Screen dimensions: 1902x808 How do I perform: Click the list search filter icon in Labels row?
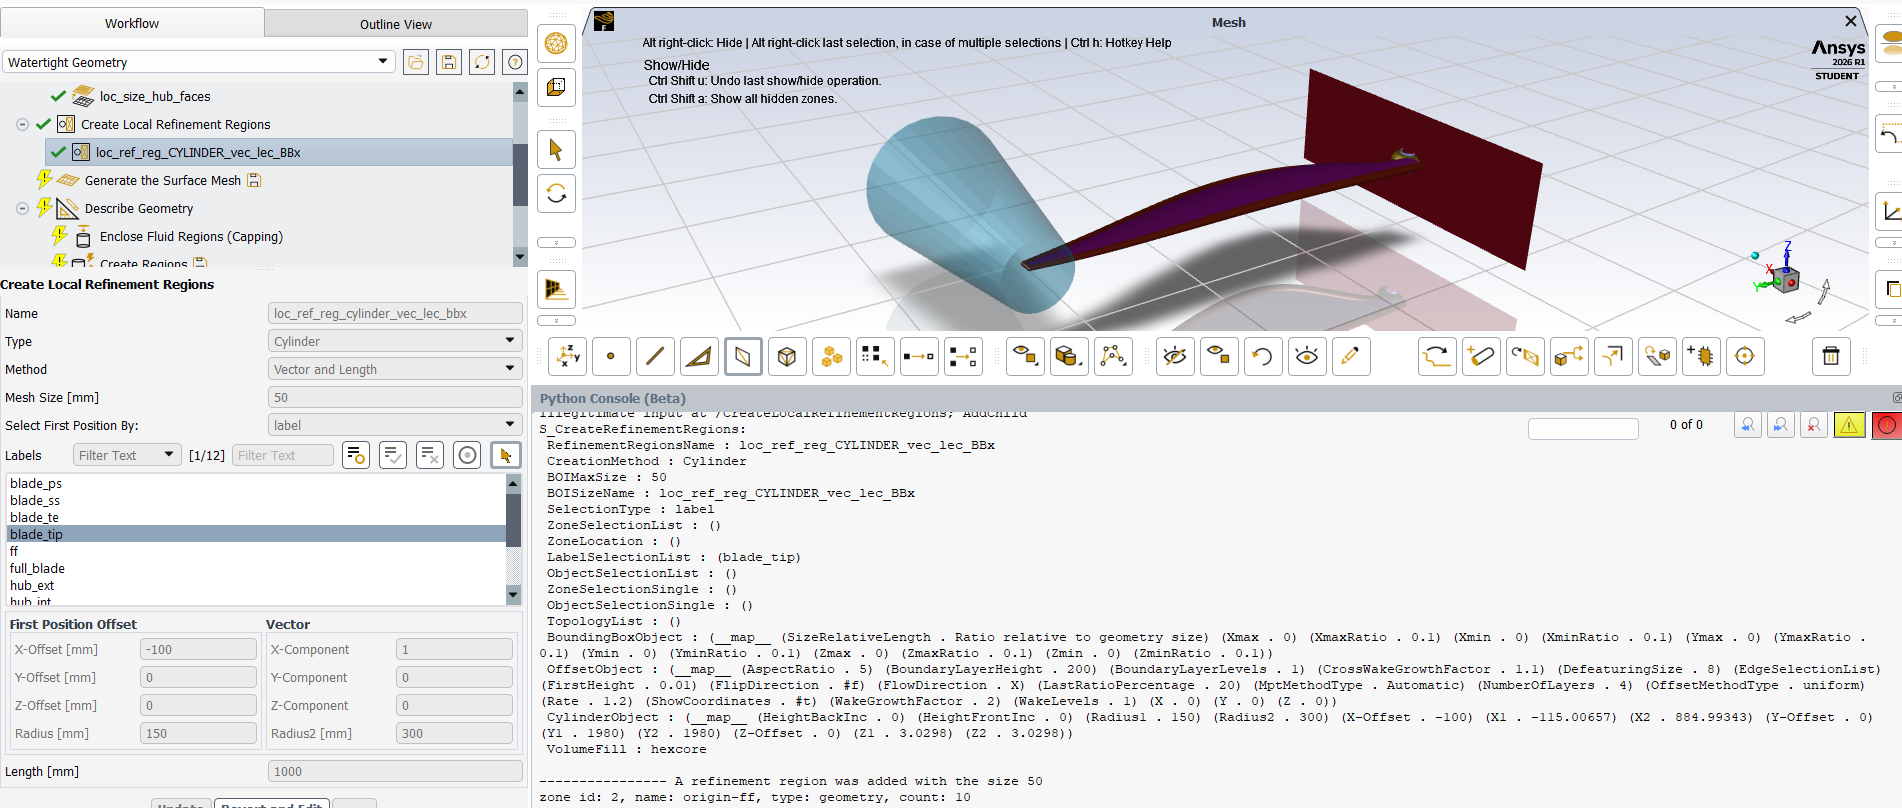pyautogui.click(x=356, y=455)
